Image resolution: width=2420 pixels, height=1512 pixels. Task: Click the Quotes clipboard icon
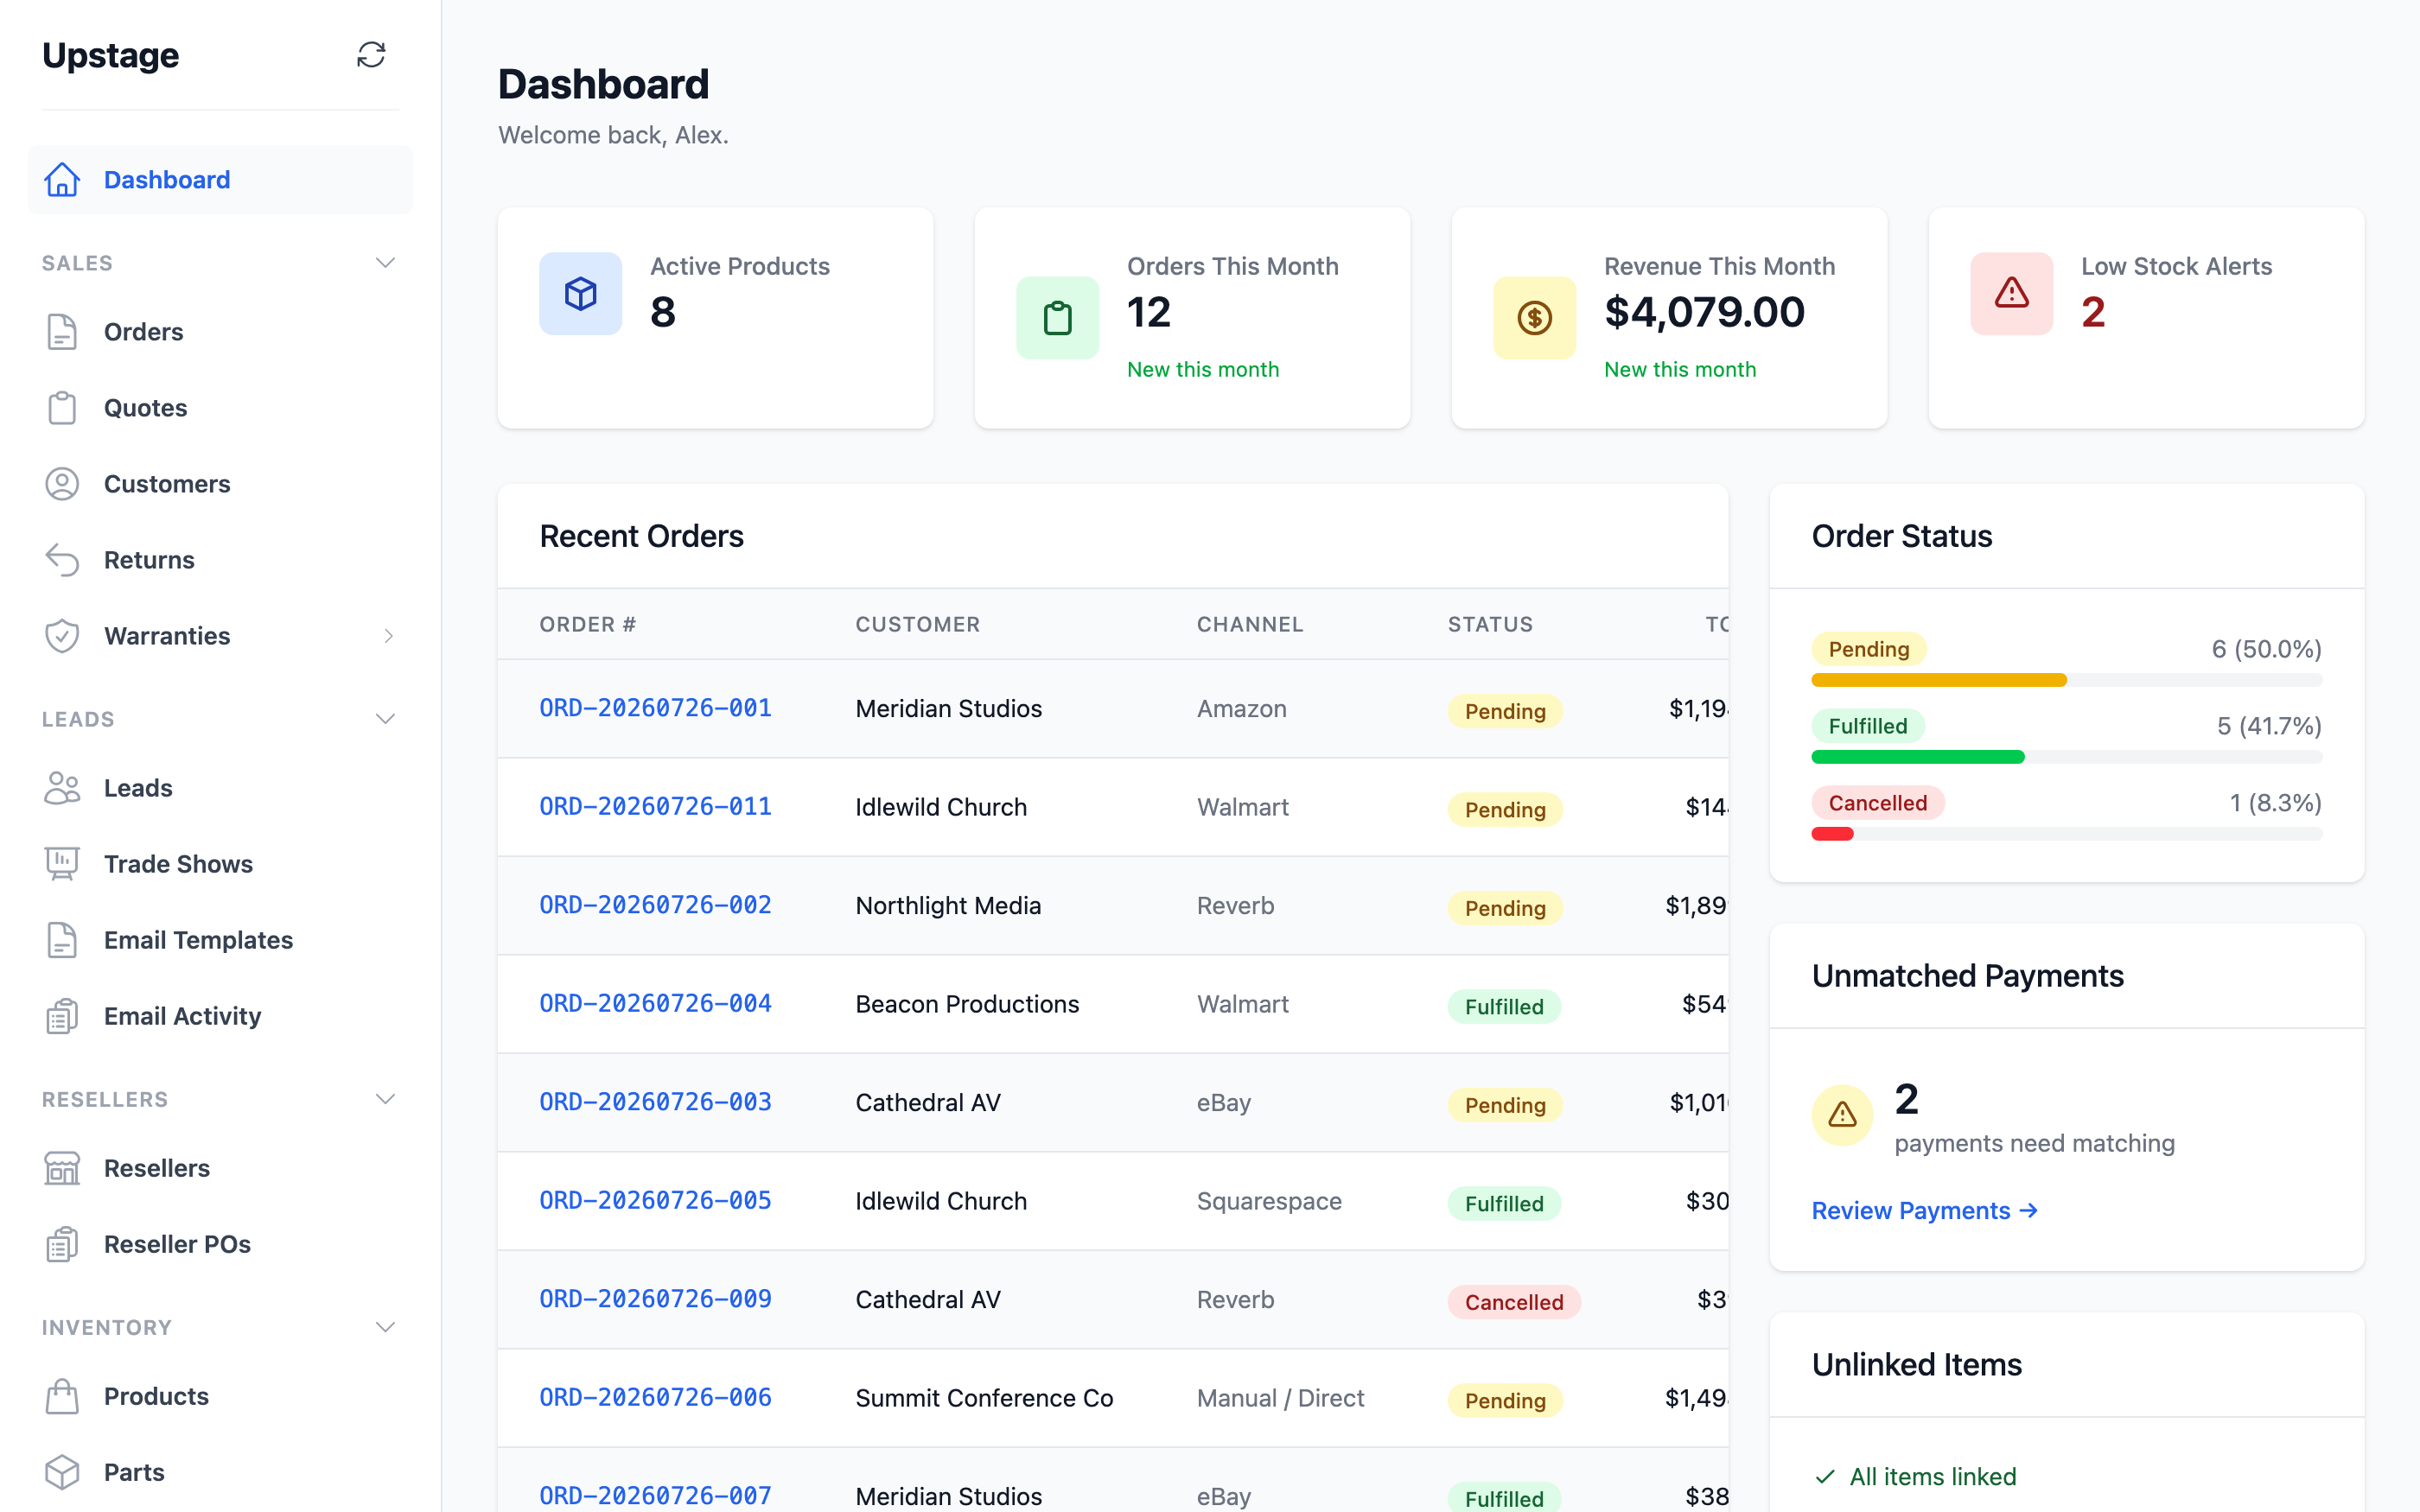click(62, 408)
